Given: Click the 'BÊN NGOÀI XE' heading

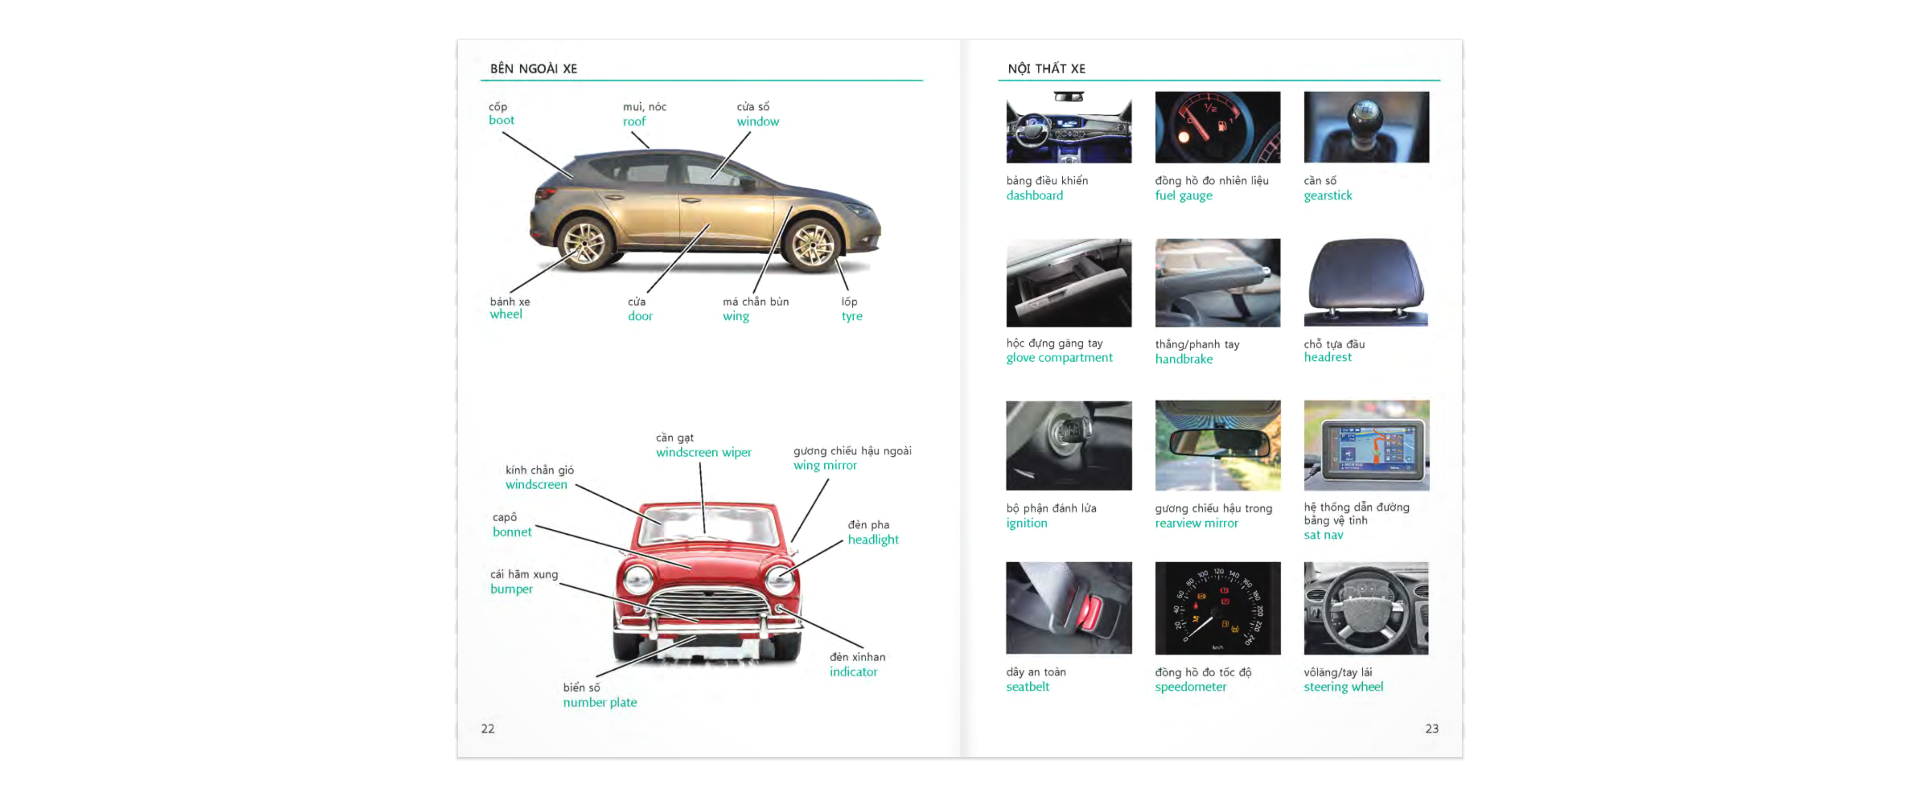Looking at the screenshot, I should coord(533,68).
